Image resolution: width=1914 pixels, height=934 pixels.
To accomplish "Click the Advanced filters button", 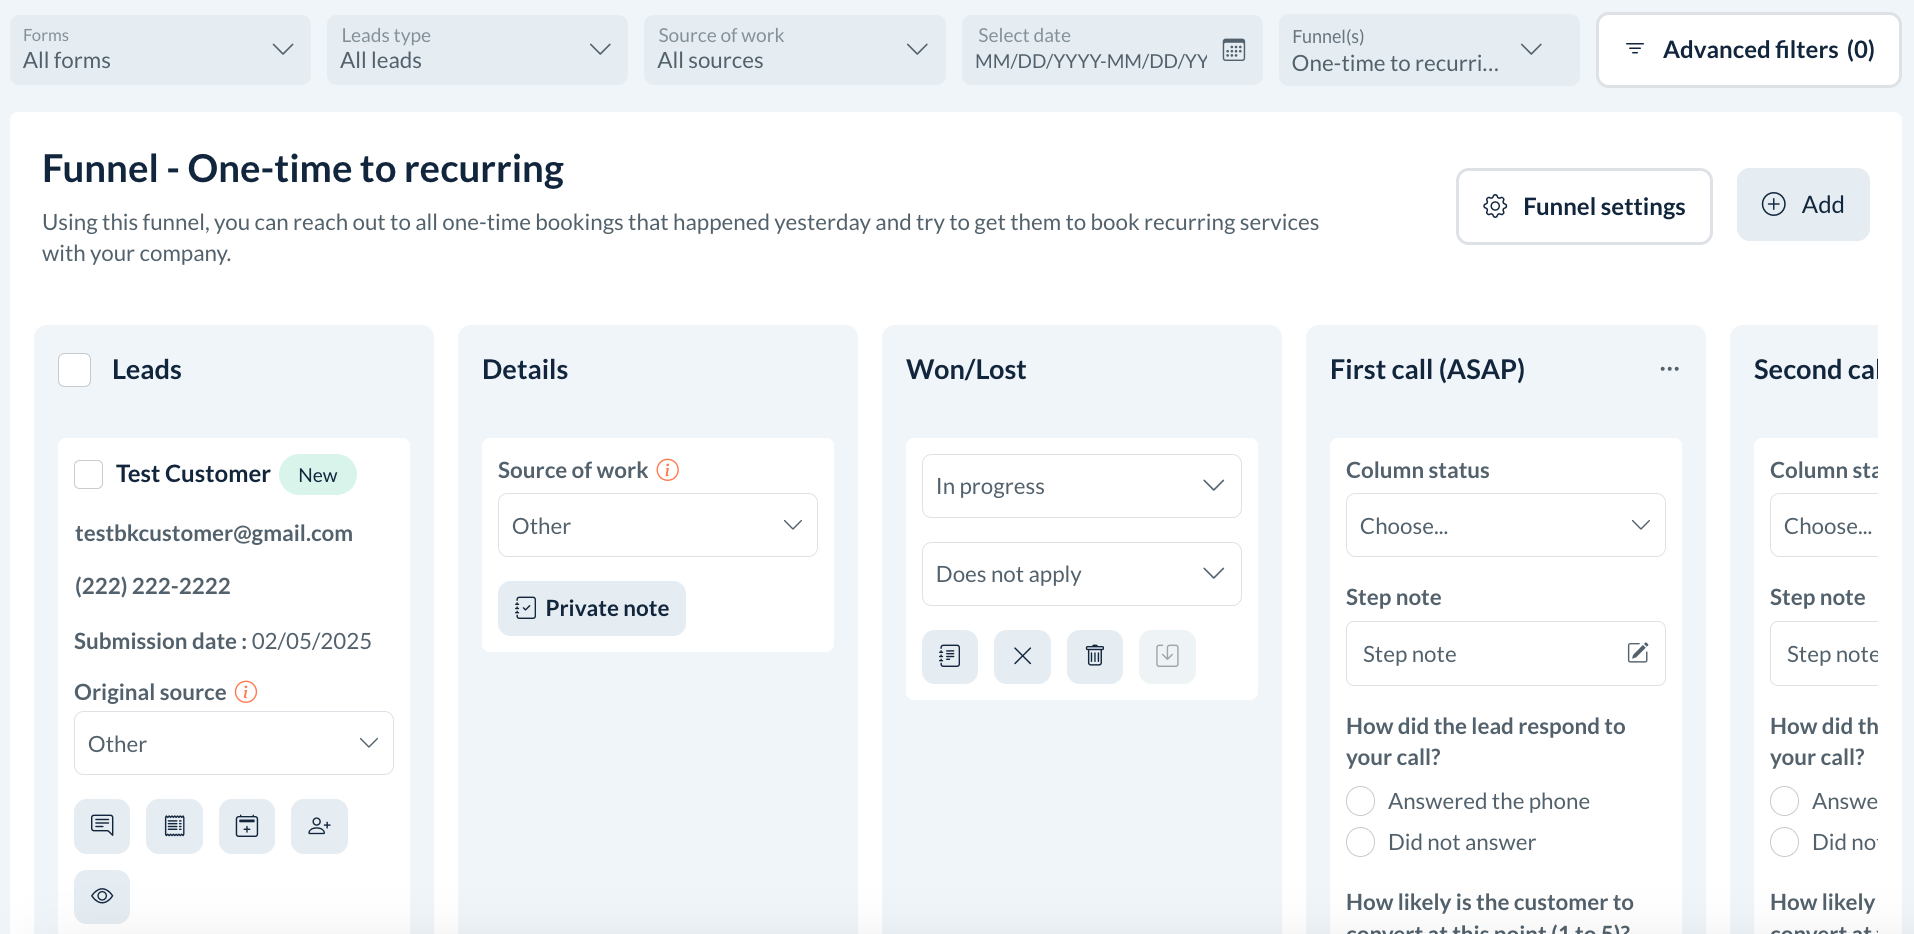I will pos(1748,50).
